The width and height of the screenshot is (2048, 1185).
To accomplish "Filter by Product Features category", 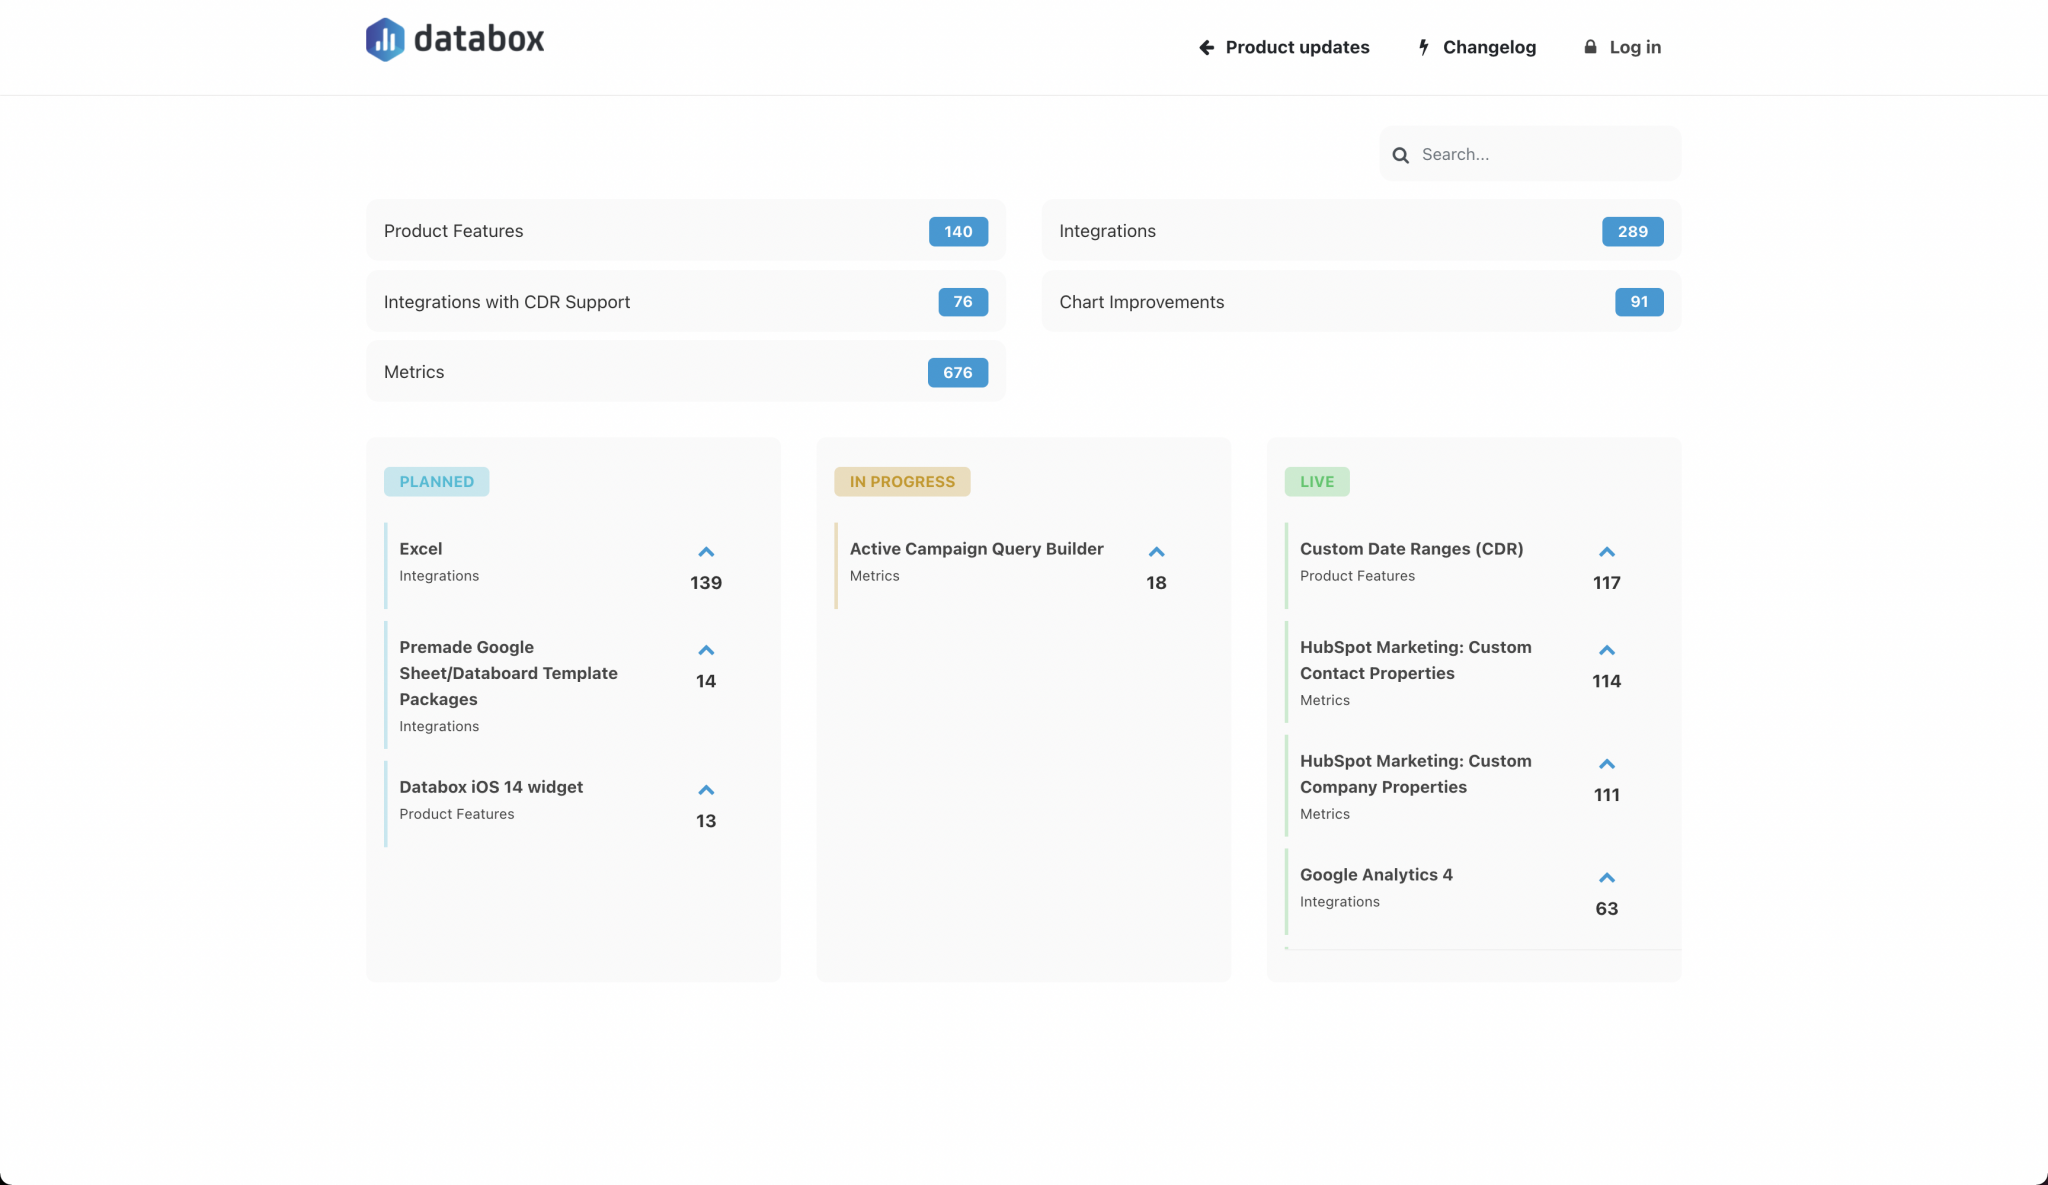I will (x=686, y=231).
